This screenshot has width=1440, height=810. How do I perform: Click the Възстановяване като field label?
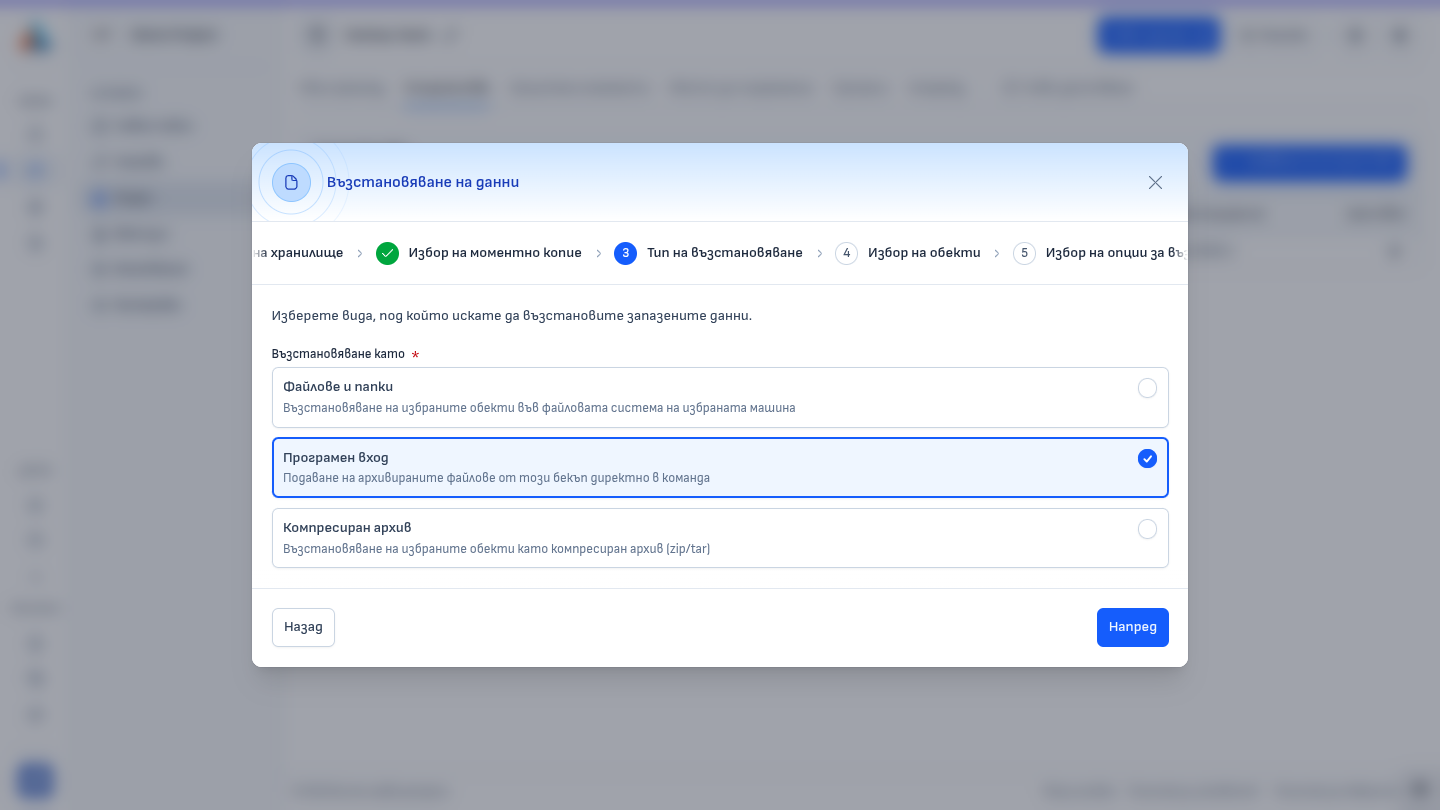(x=337, y=354)
